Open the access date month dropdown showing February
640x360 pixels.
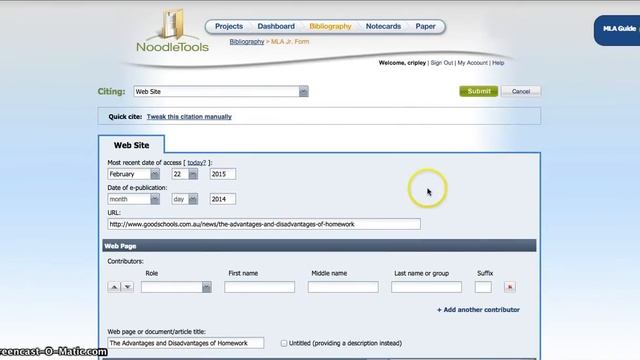[133, 174]
